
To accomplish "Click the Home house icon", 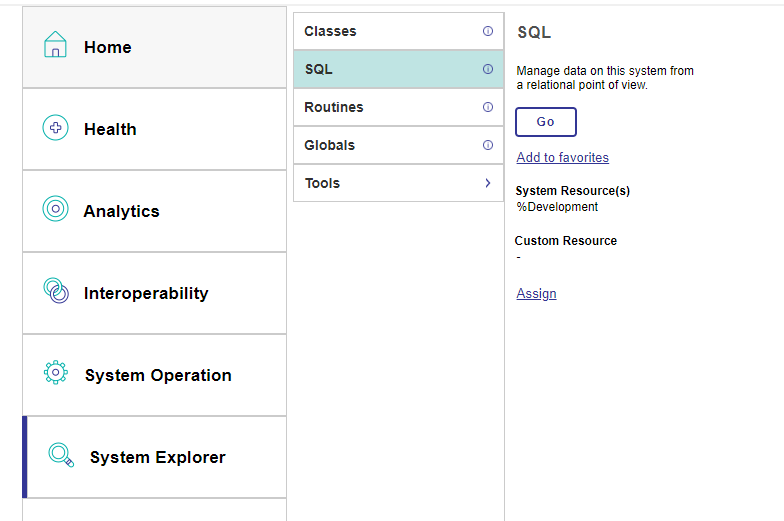I will click(55, 44).
